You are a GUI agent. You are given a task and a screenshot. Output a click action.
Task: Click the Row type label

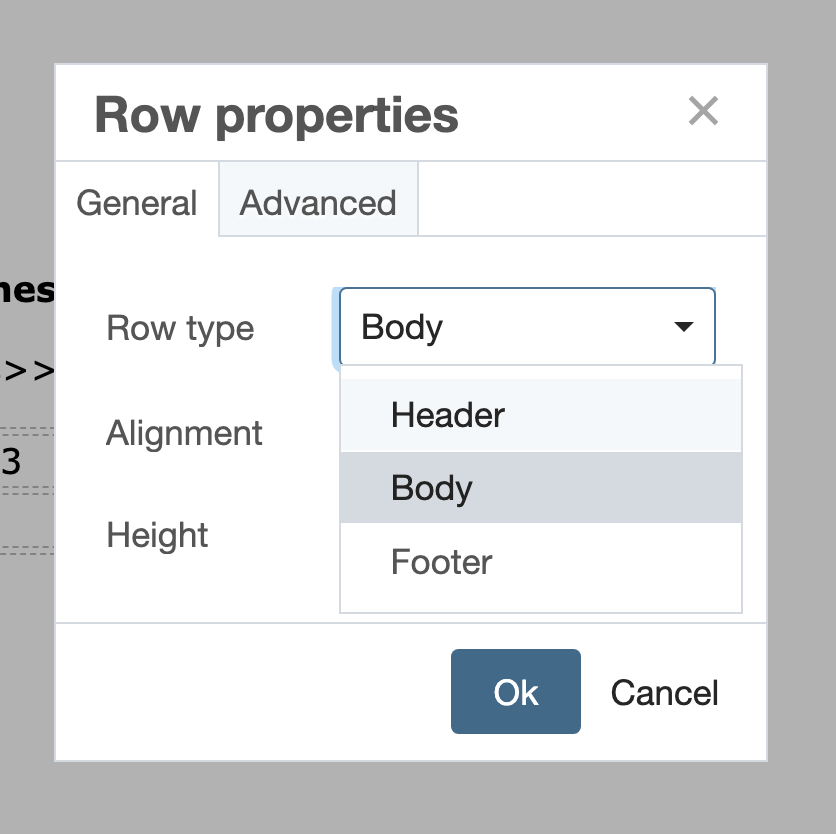pyautogui.click(x=180, y=328)
